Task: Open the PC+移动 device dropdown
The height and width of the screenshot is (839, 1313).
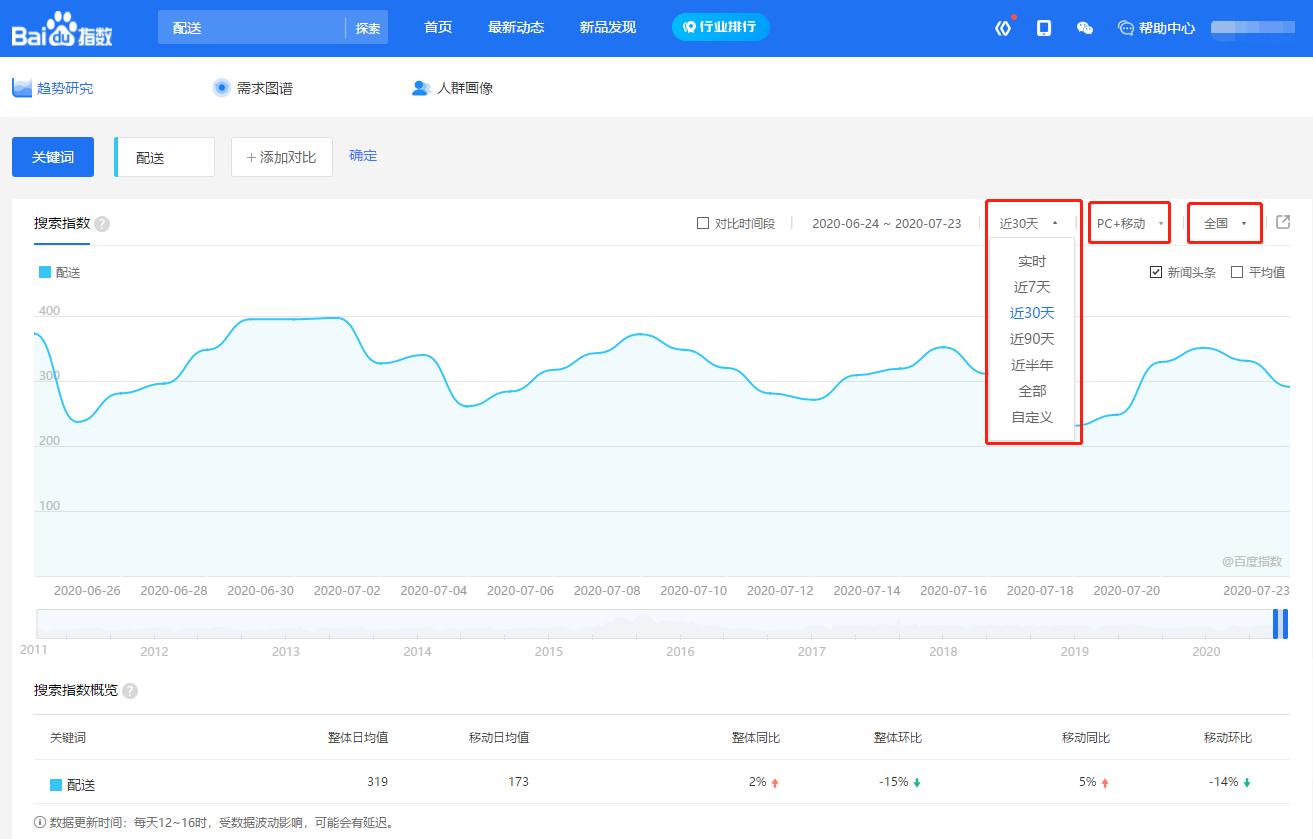Action: coord(1128,222)
